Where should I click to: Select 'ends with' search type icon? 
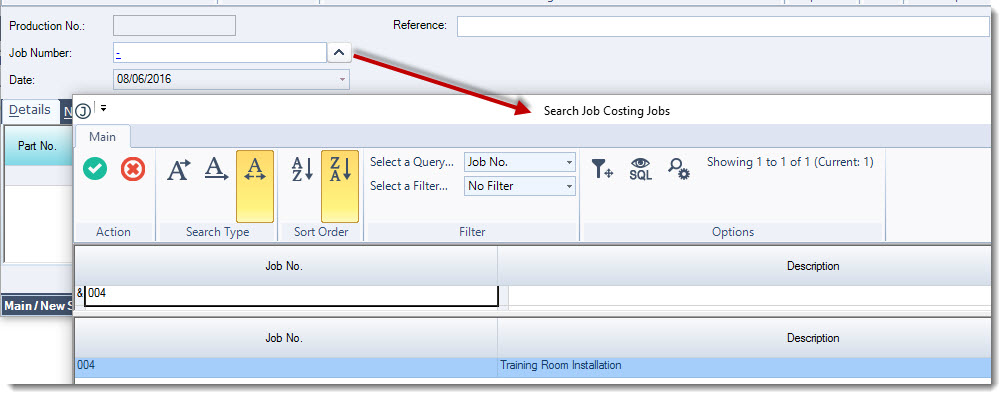coord(217,169)
